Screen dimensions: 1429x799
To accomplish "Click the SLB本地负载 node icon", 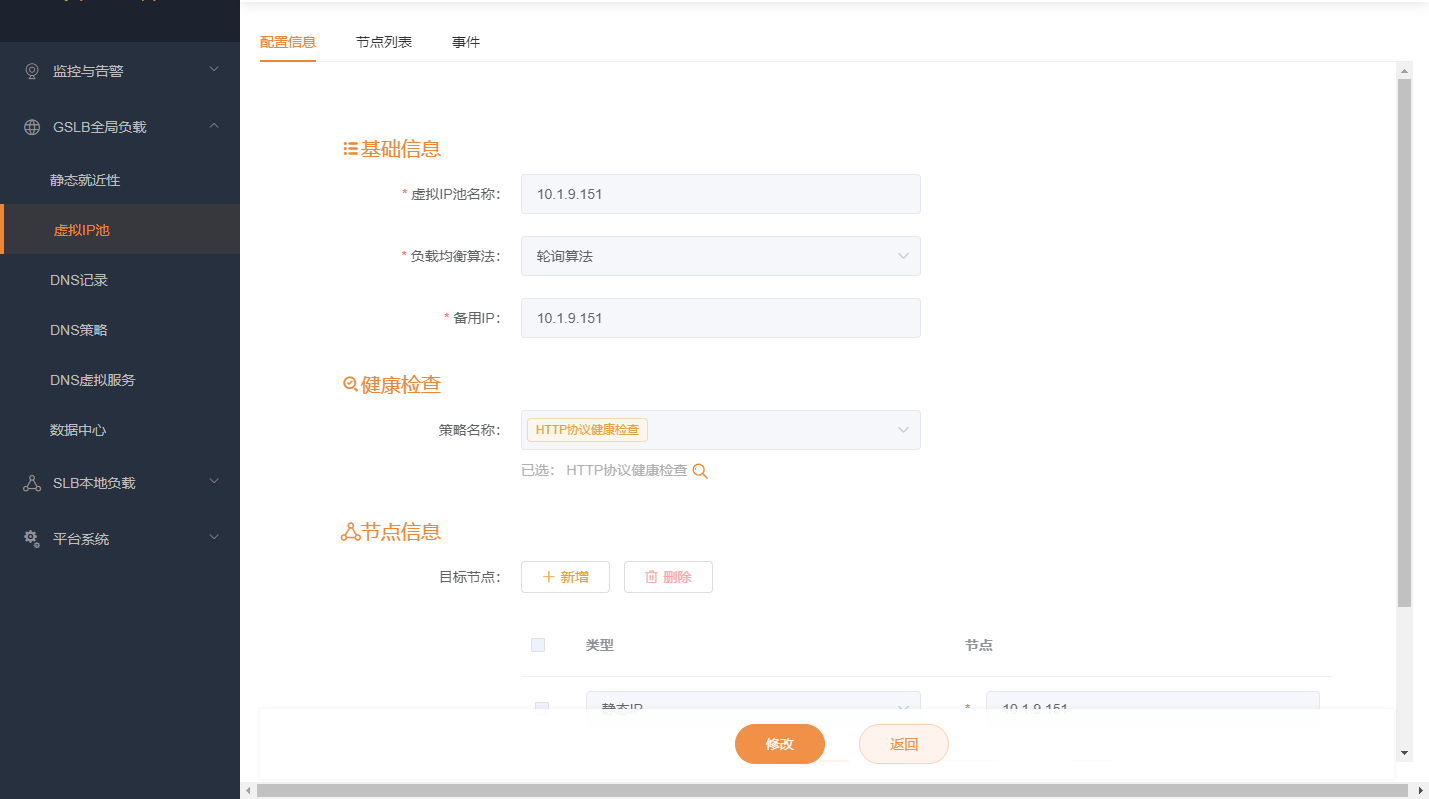I will click(x=31, y=482).
